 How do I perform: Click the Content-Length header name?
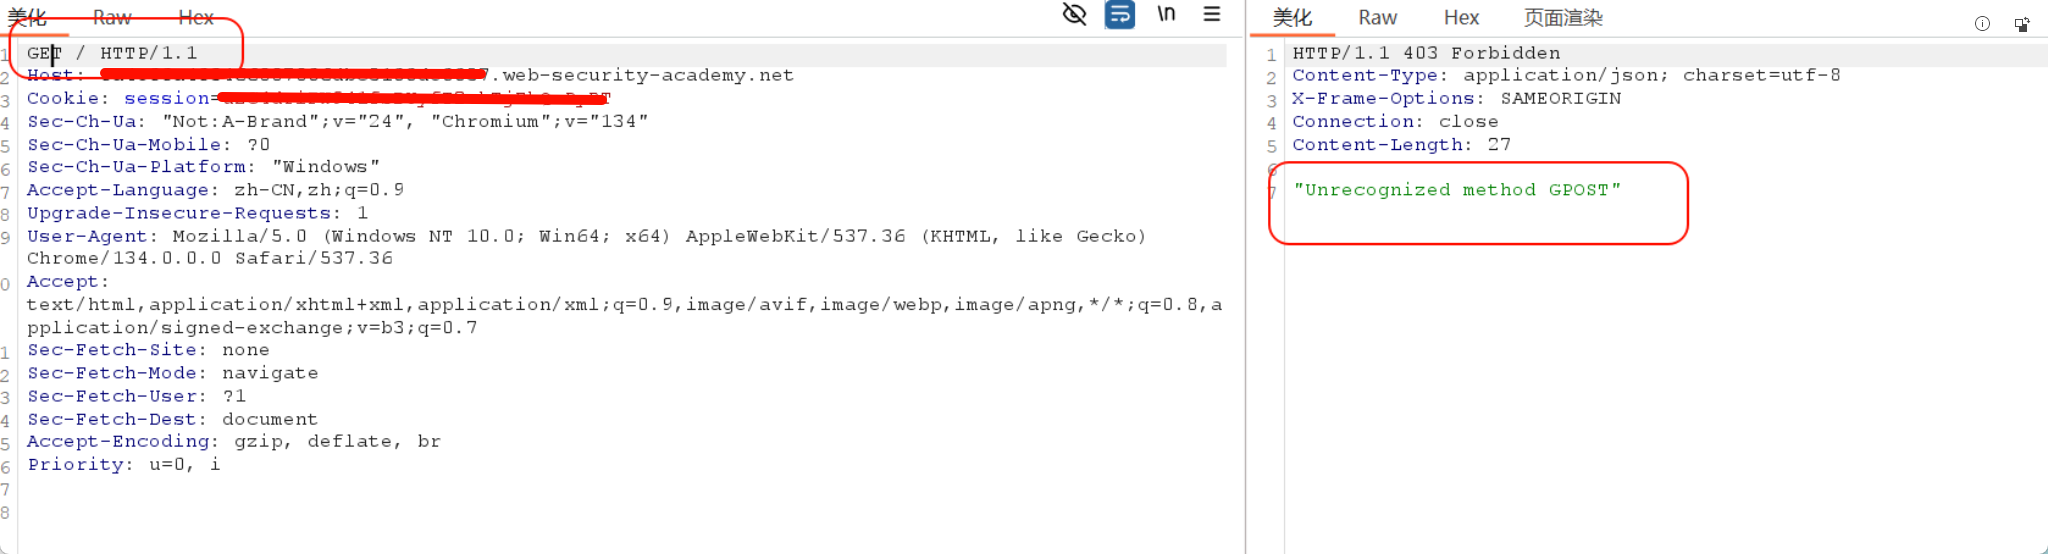coord(1377,145)
